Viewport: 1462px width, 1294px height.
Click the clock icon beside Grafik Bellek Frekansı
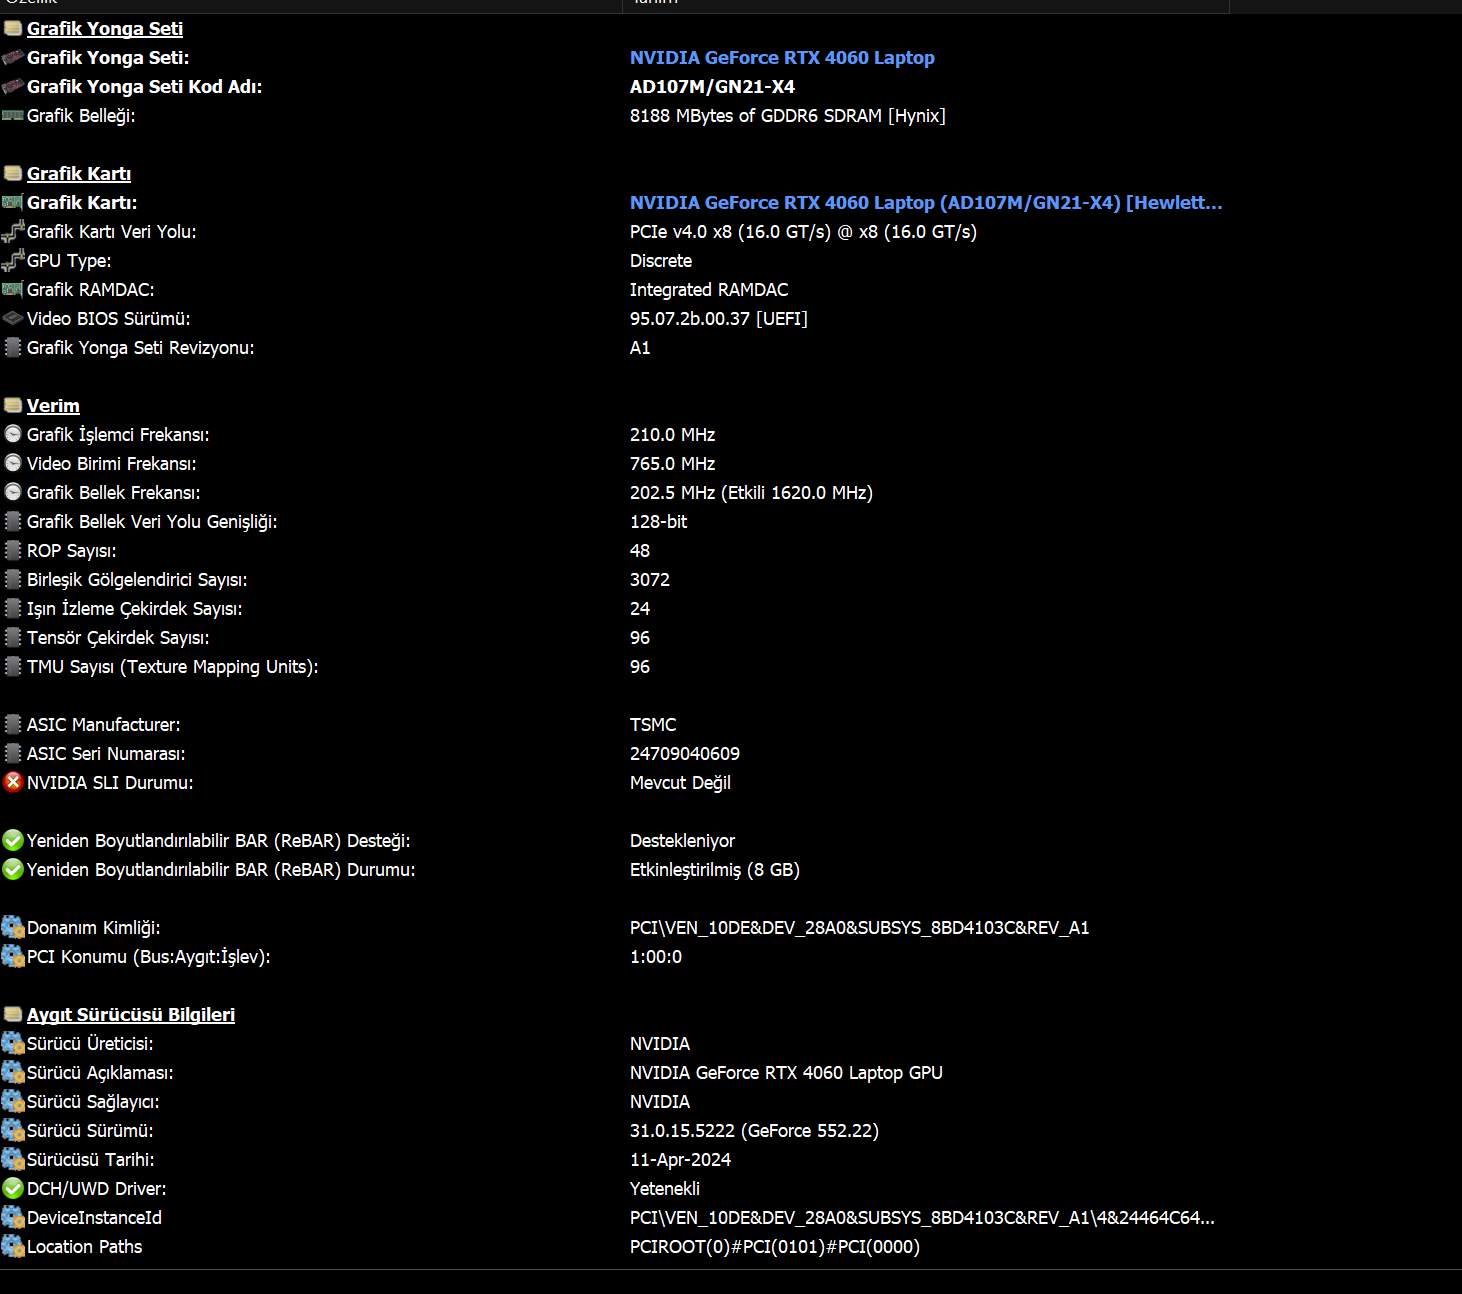[13, 493]
